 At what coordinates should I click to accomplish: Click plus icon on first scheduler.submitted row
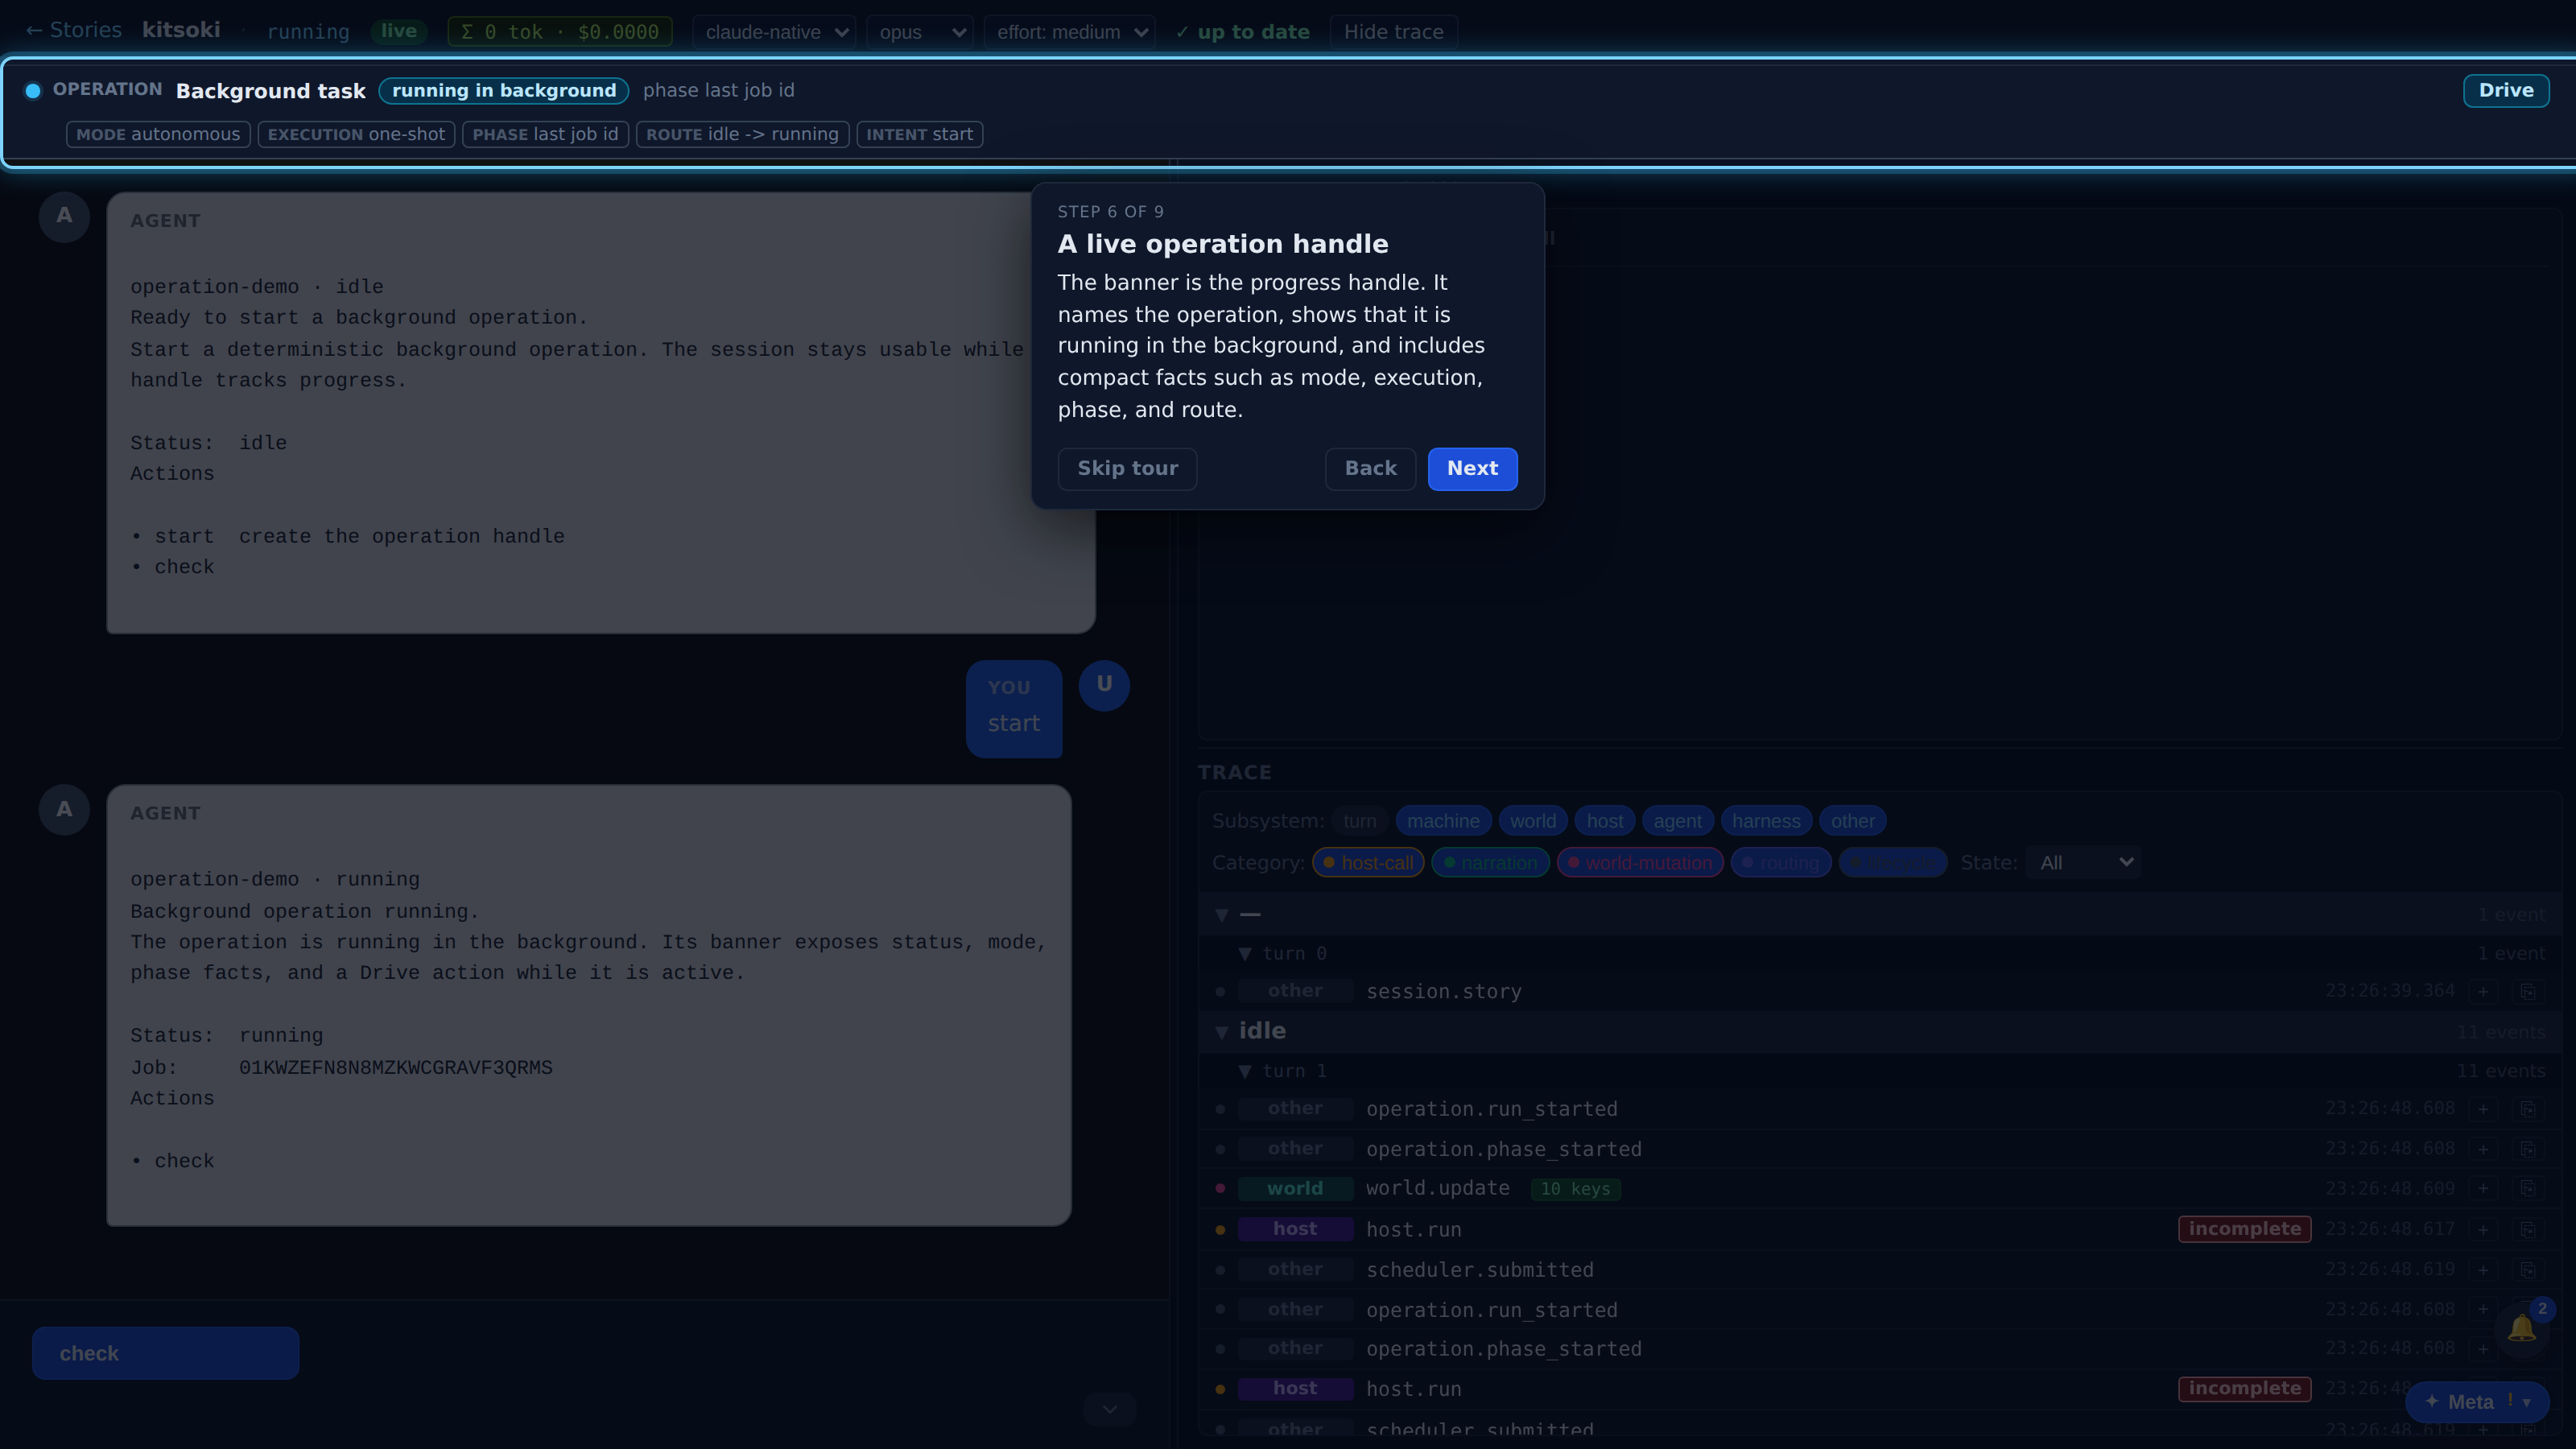click(2483, 1269)
